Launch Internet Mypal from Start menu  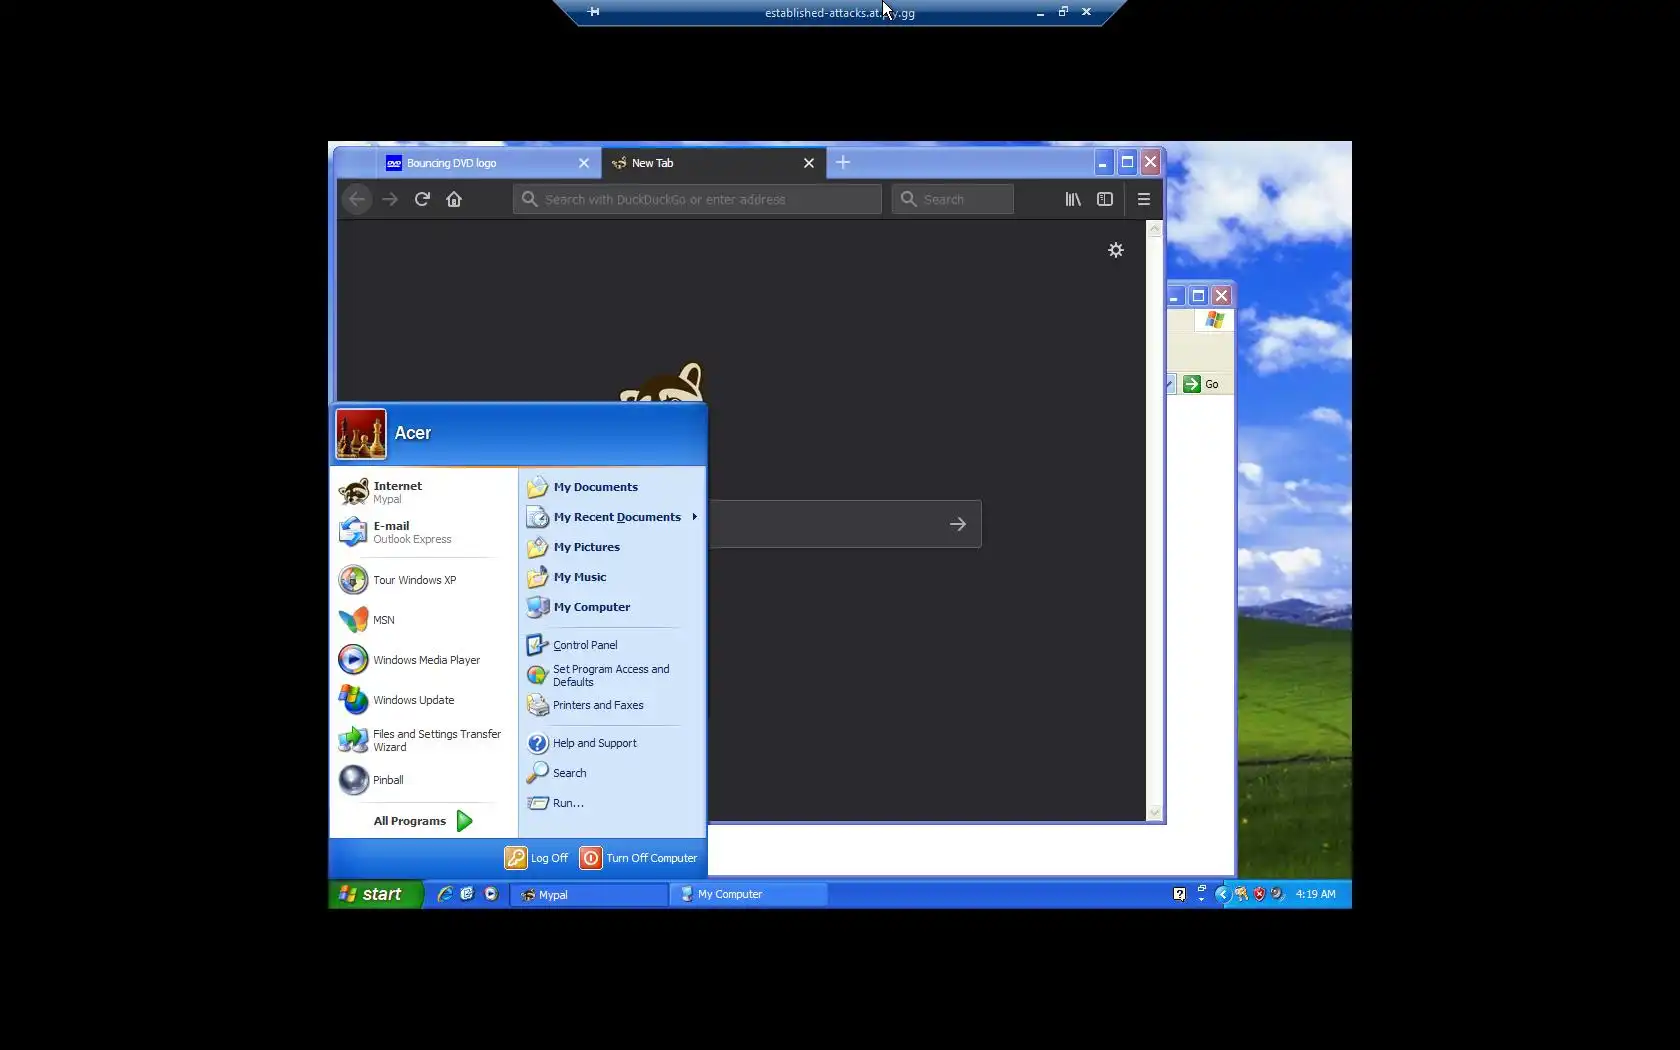coord(424,492)
